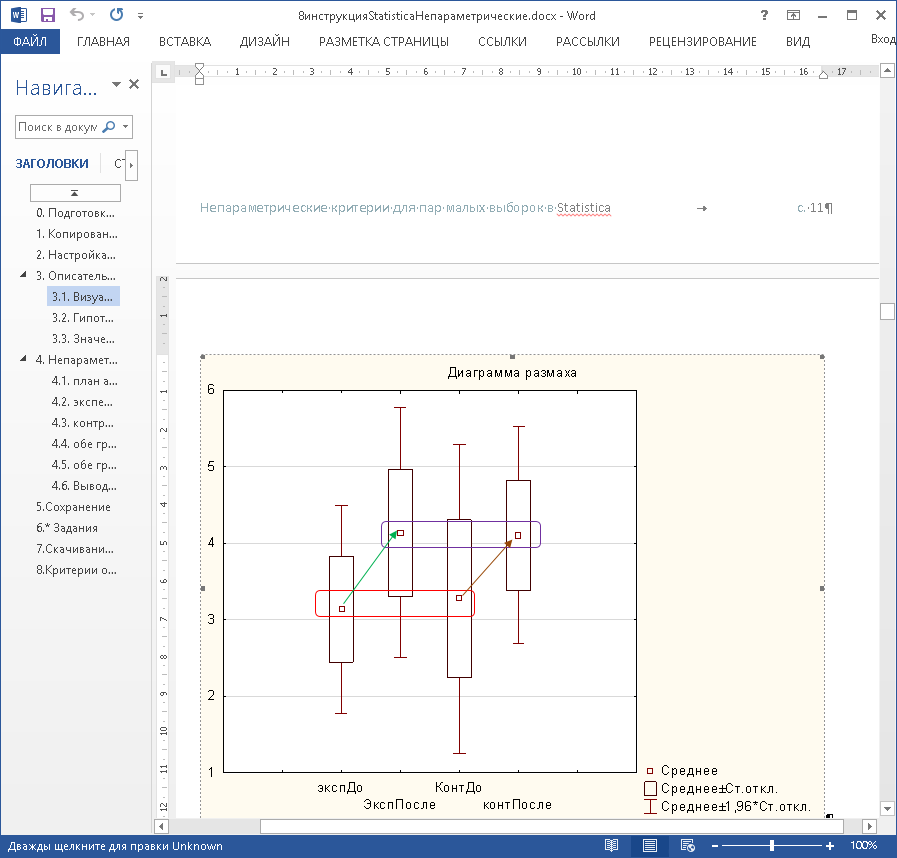The height and width of the screenshot is (858, 897).
Task: Click the search magnifier icon
Action: tap(109, 127)
